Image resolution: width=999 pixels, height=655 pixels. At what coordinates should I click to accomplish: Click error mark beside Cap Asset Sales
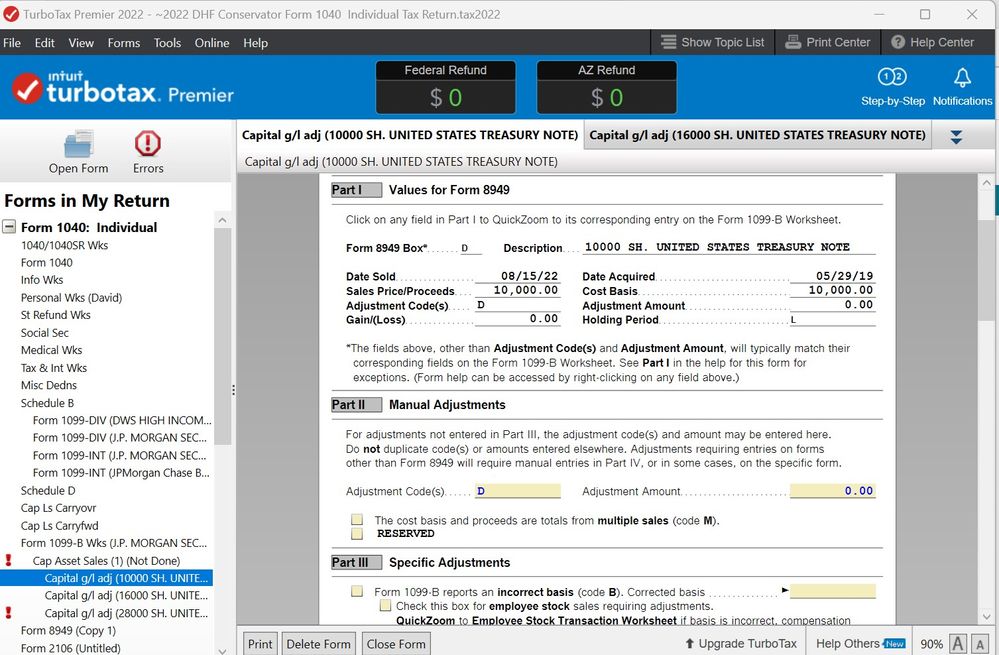click(8, 560)
